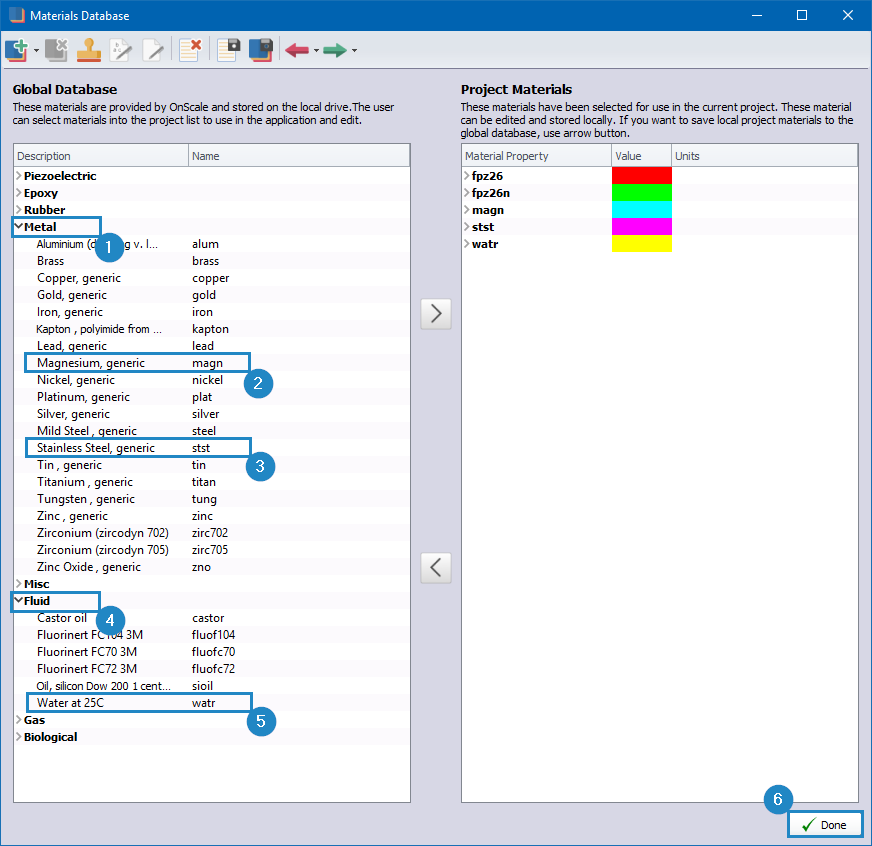This screenshot has width=872, height=846.
Task: Click the Units column header
Action: [765, 156]
